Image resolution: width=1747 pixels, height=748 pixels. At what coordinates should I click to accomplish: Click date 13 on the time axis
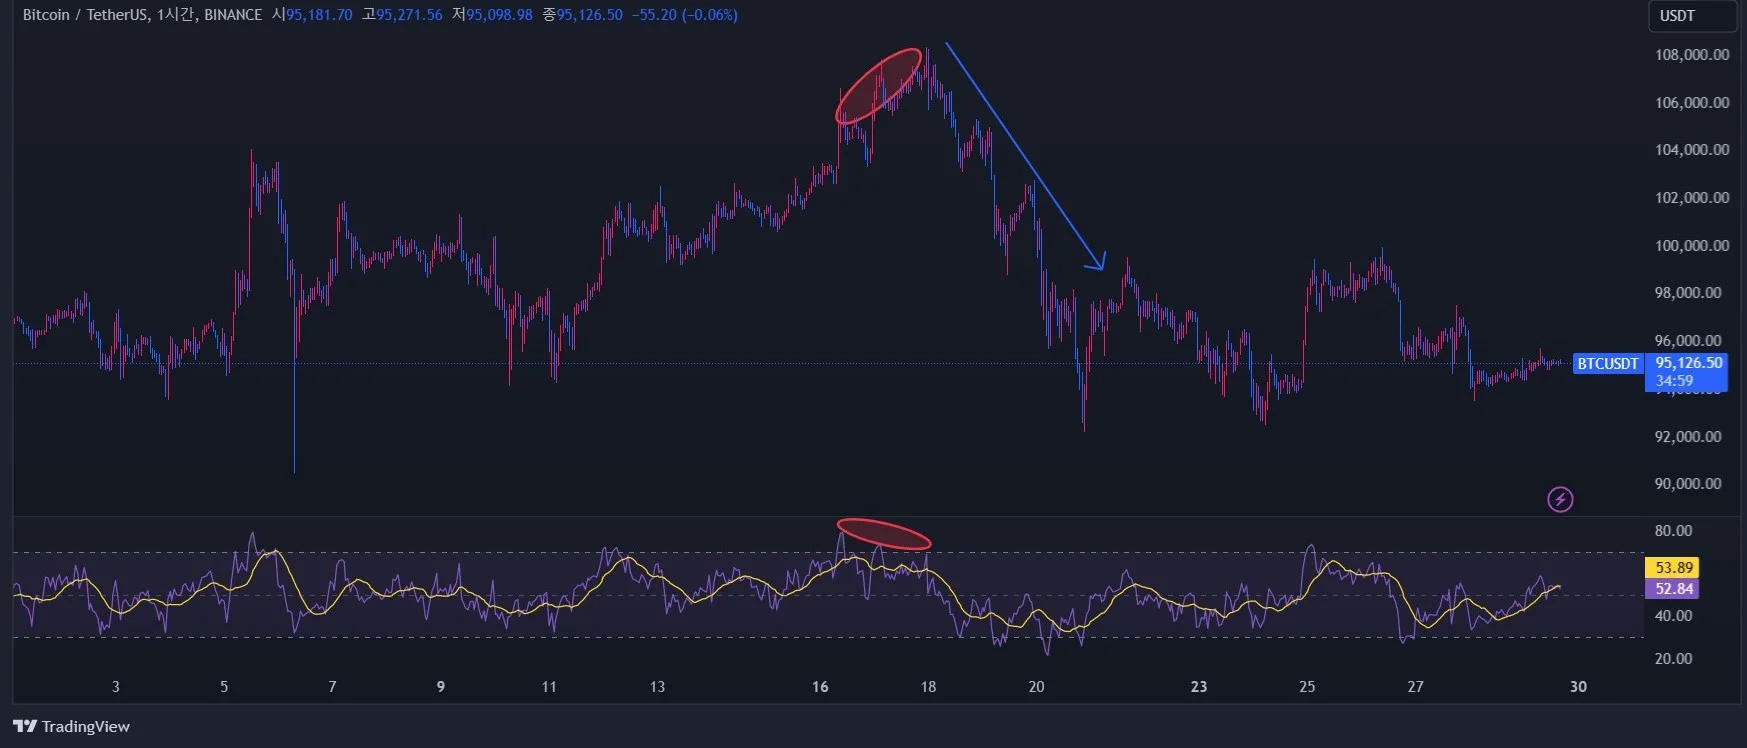tap(657, 687)
